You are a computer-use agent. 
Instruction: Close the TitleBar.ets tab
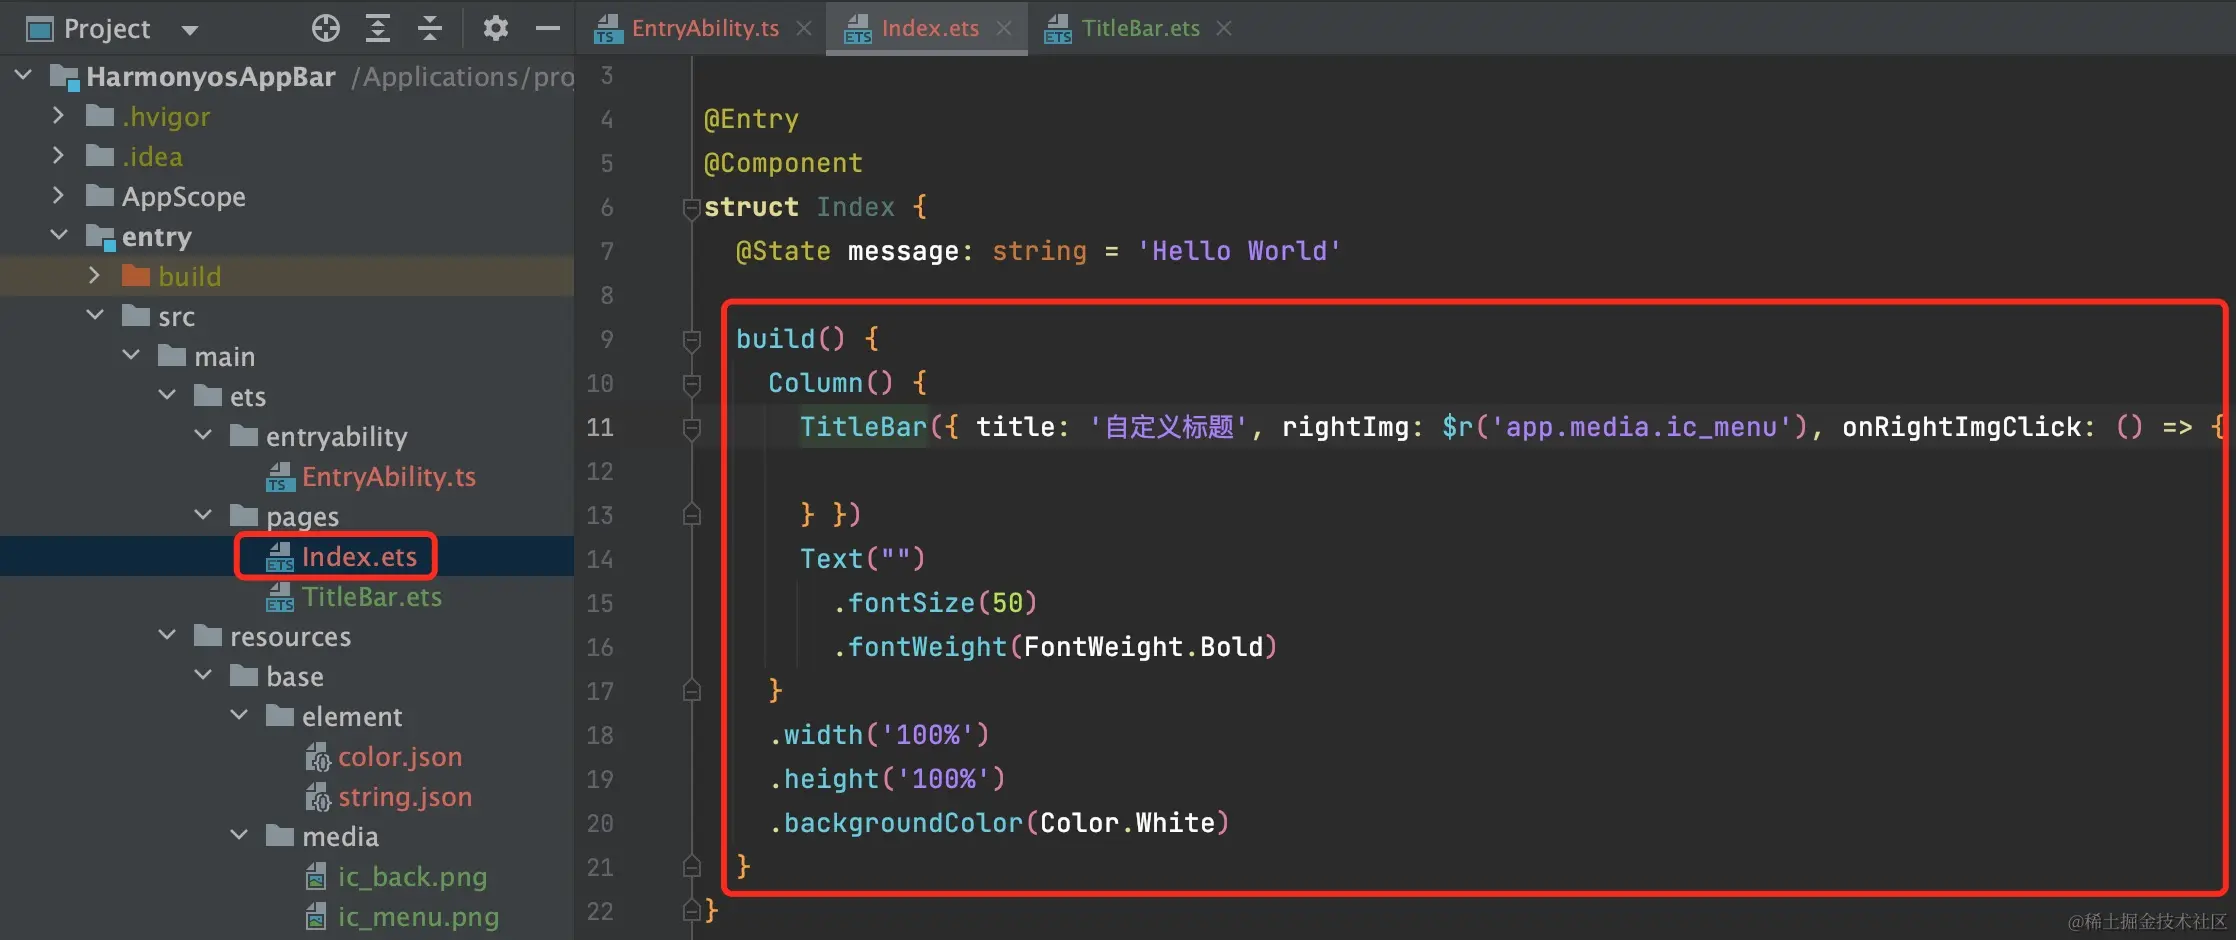tap(1224, 28)
